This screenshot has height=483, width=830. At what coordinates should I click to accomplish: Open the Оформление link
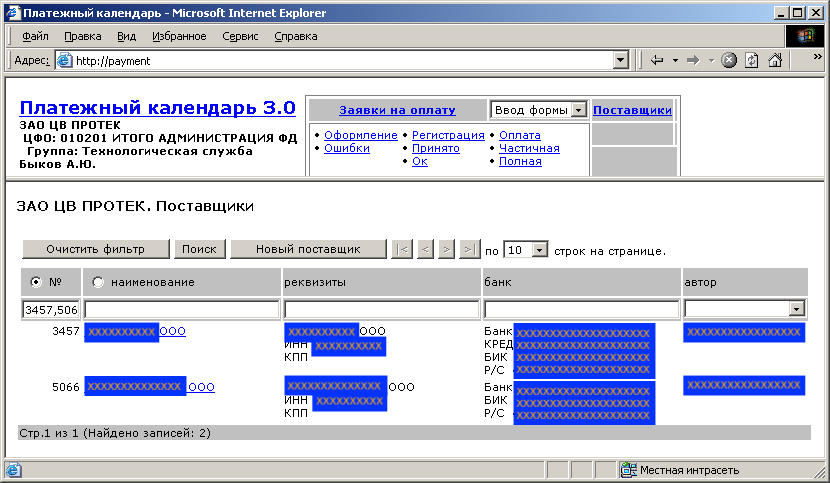click(x=360, y=135)
